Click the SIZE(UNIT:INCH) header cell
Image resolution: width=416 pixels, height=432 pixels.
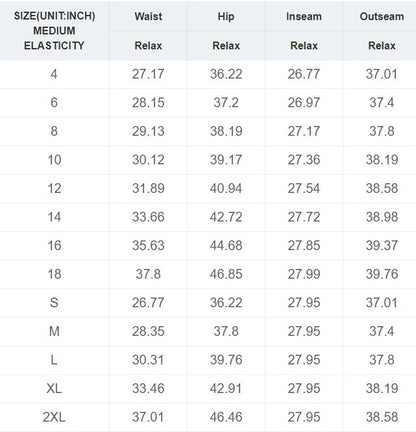pos(54,16)
